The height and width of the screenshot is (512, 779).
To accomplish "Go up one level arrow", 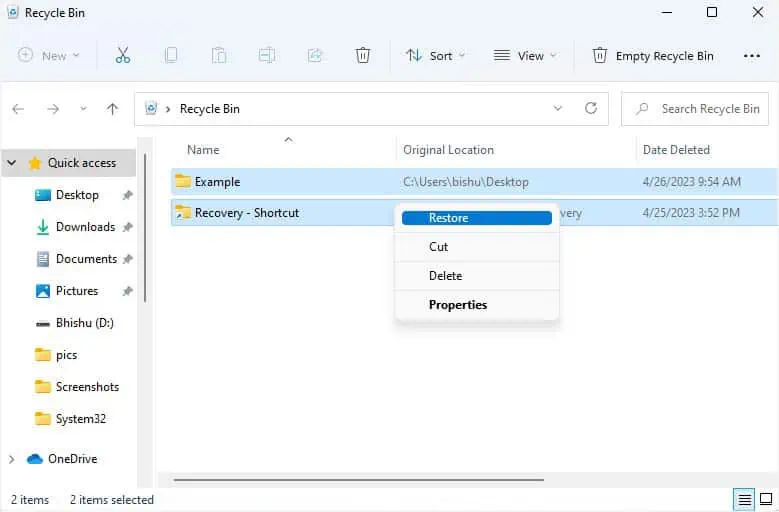I will pos(113,109).
